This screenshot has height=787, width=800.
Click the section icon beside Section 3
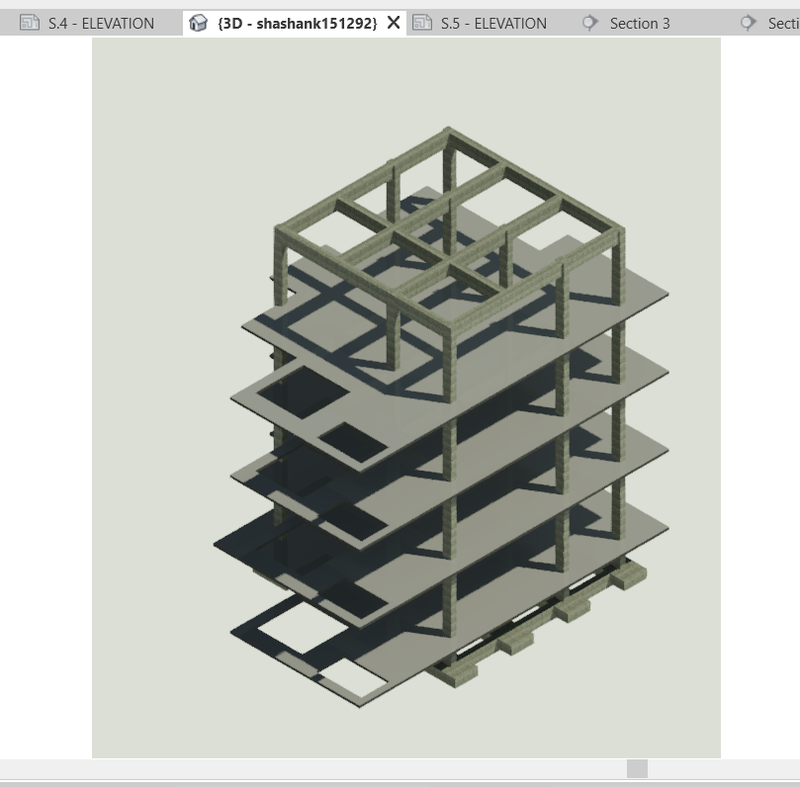590,23
